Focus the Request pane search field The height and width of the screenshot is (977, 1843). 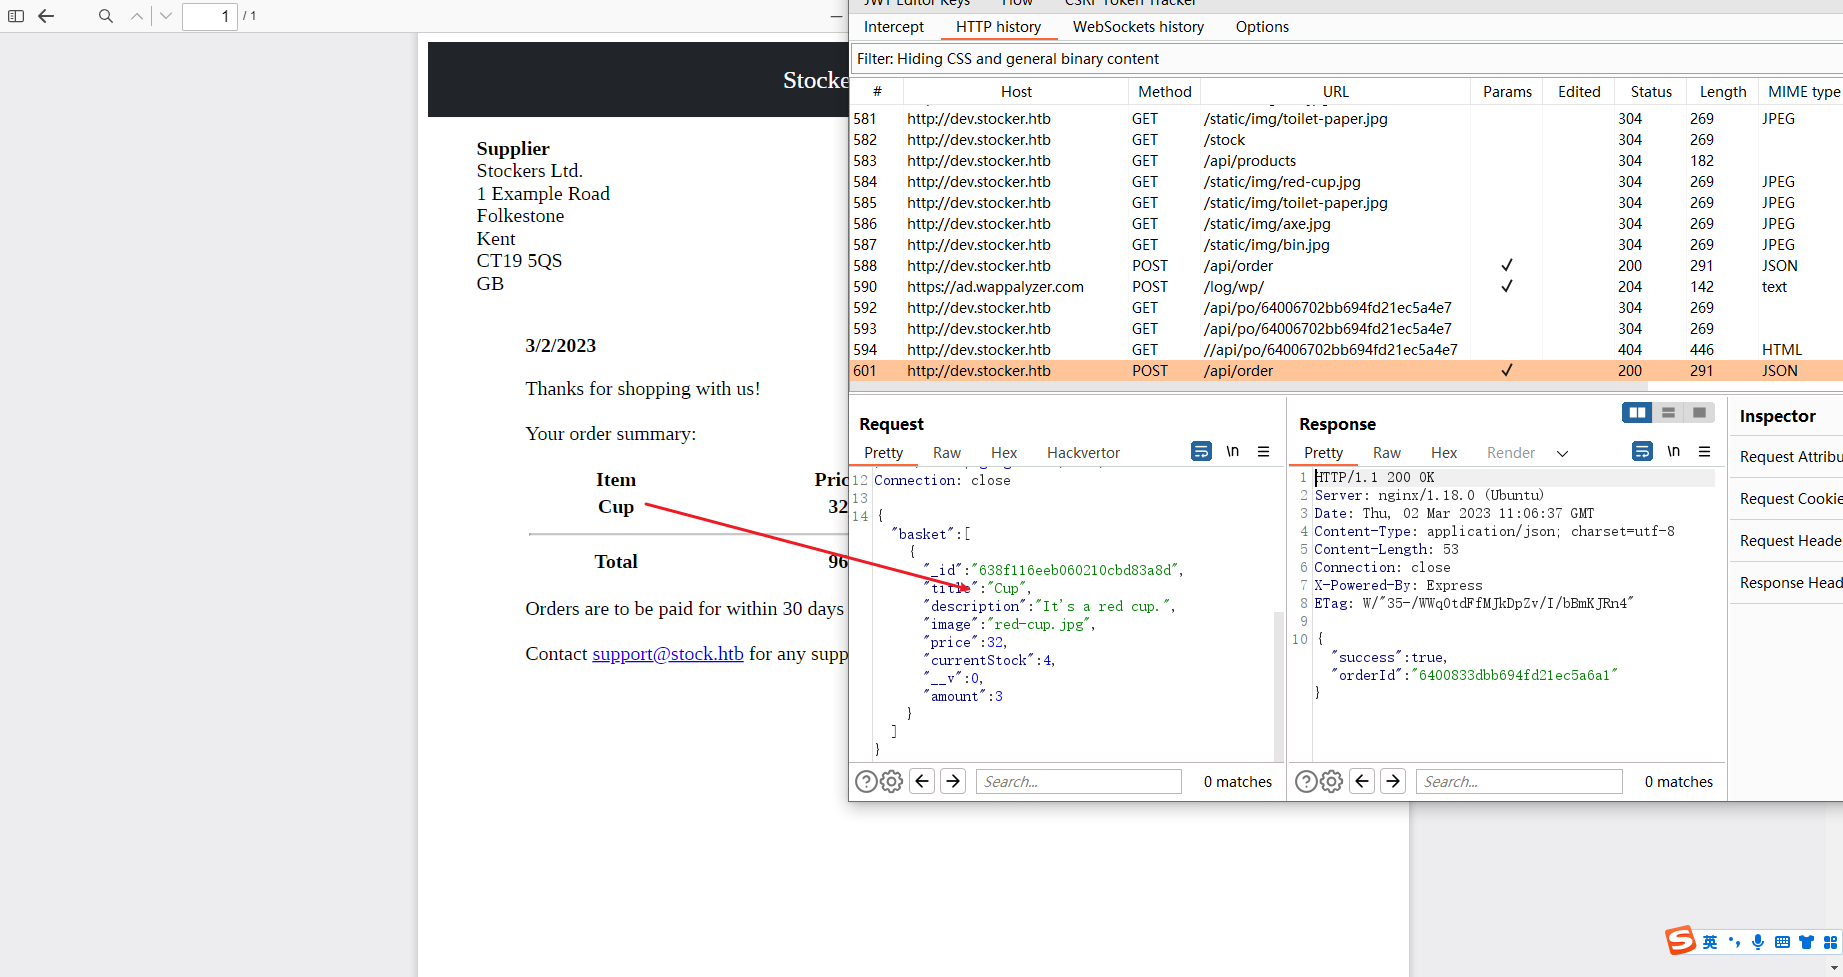pos(1079,782)
